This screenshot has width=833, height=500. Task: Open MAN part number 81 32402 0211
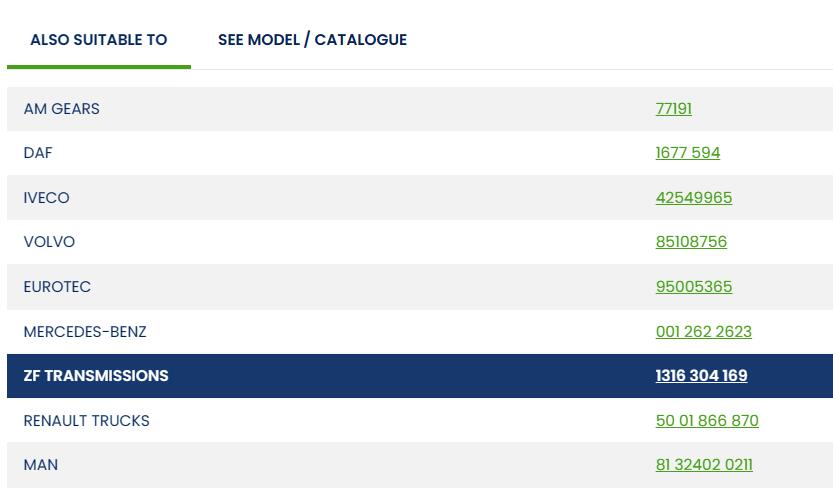click(703, 465)
